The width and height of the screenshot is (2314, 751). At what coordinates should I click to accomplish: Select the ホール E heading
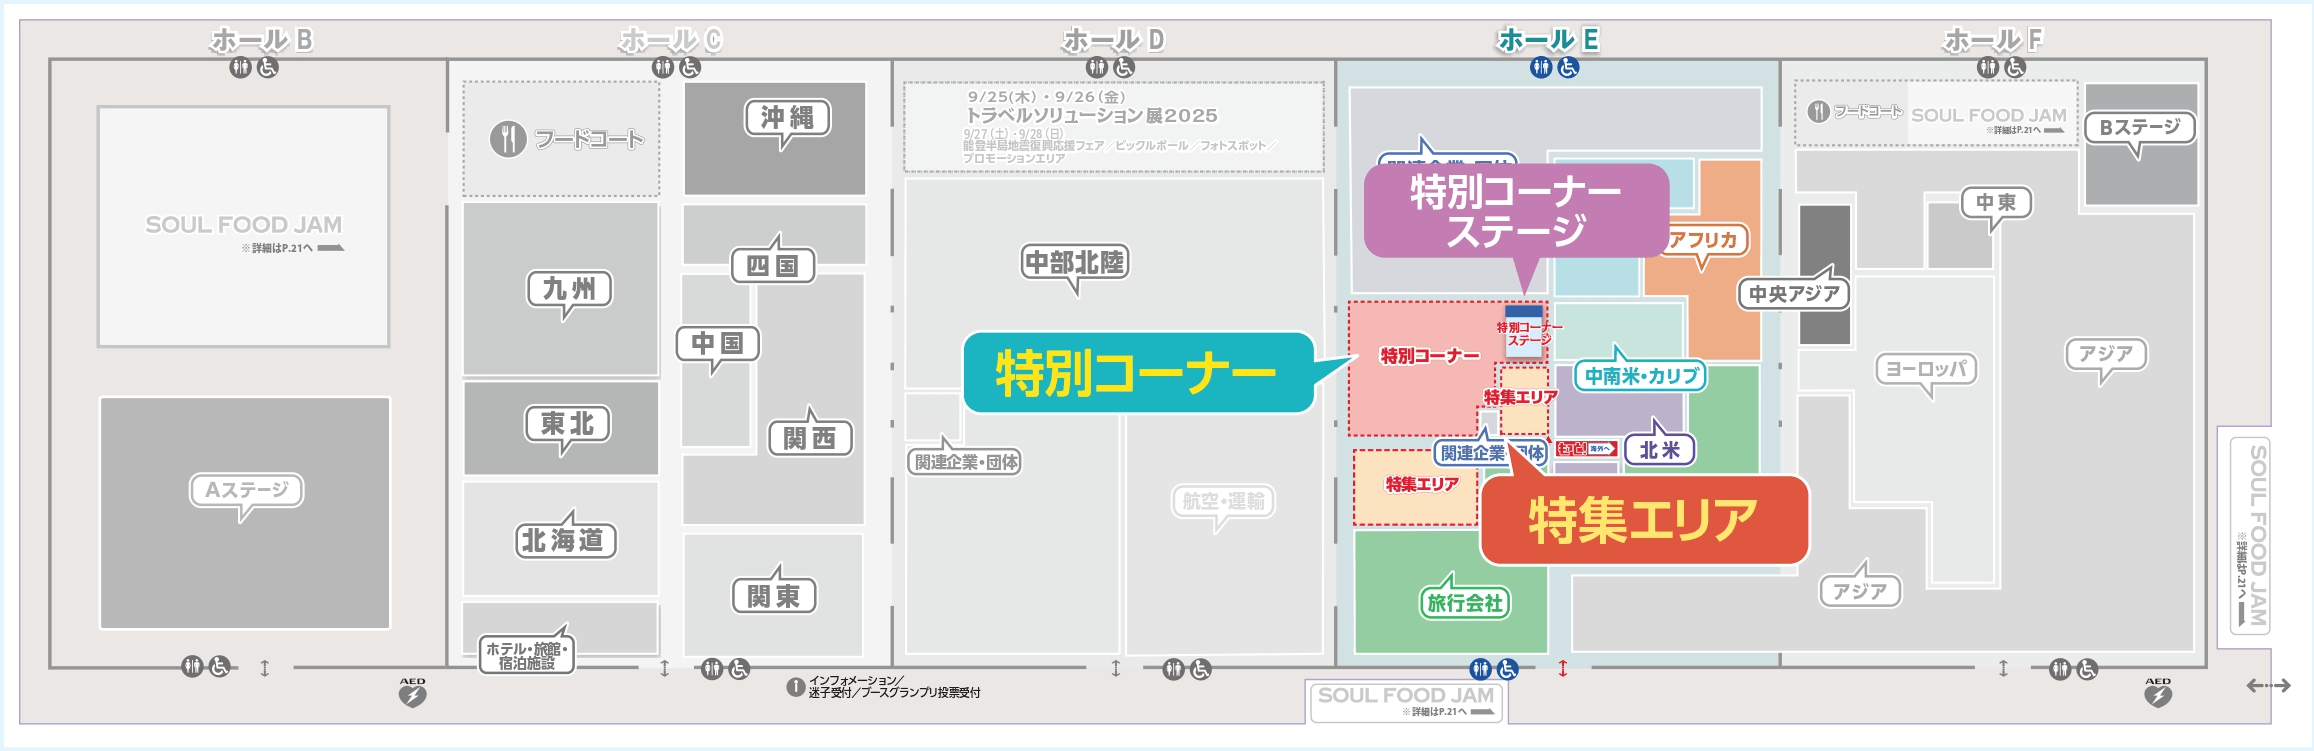1548,40
